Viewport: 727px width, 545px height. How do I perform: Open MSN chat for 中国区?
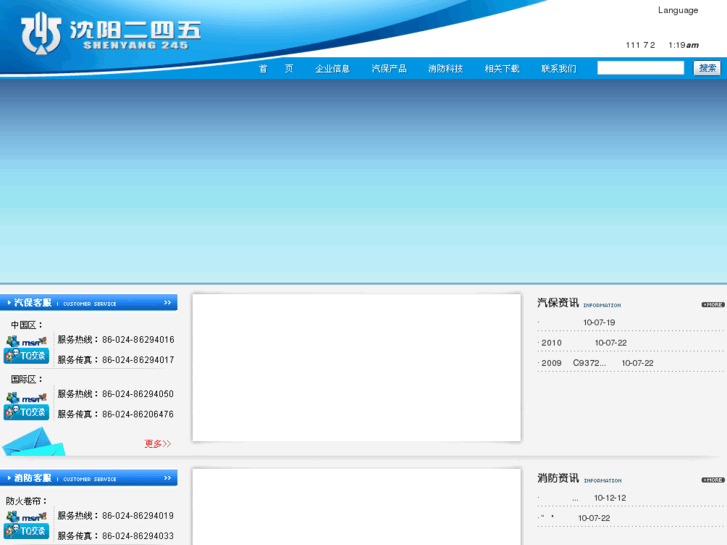26,341
